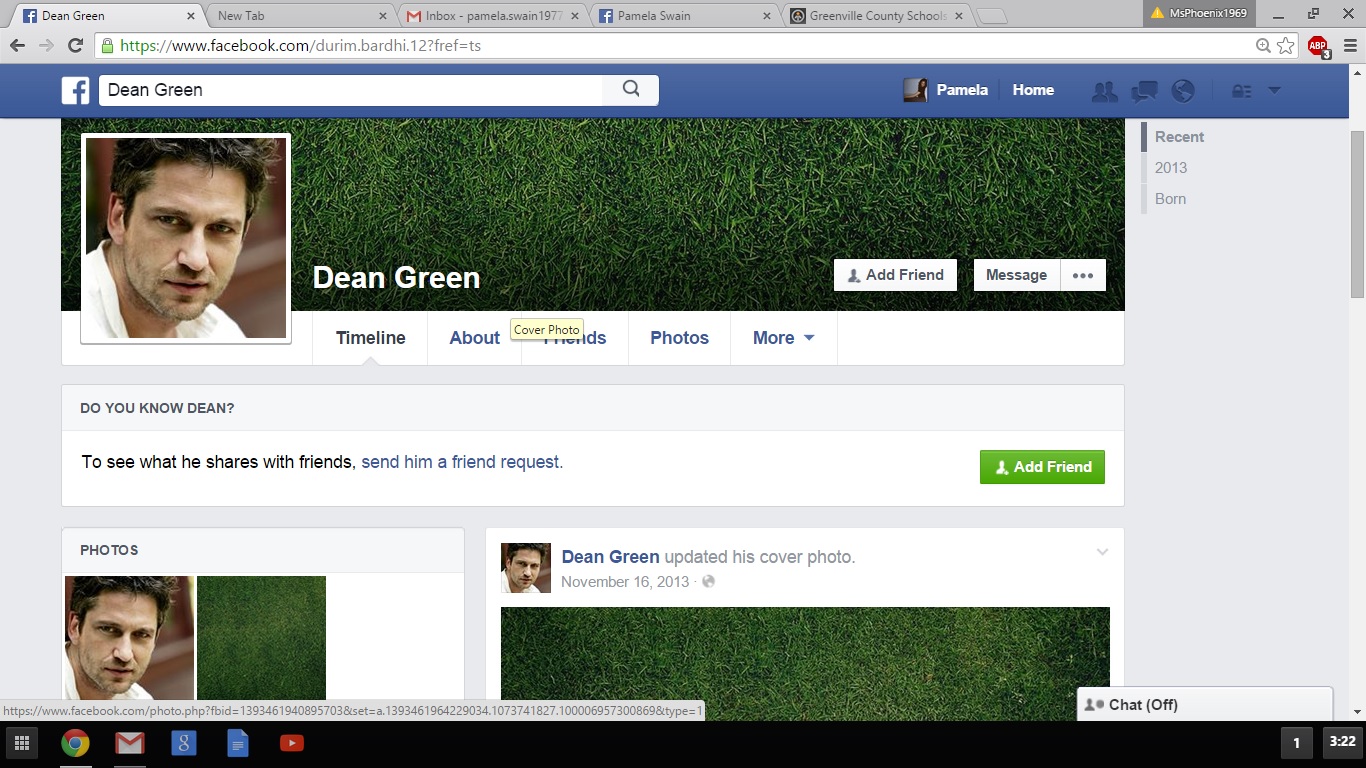The height and width of the screenshot is (768, 1366).
Task: Open a new browser tab
Action: coord(991,16)
